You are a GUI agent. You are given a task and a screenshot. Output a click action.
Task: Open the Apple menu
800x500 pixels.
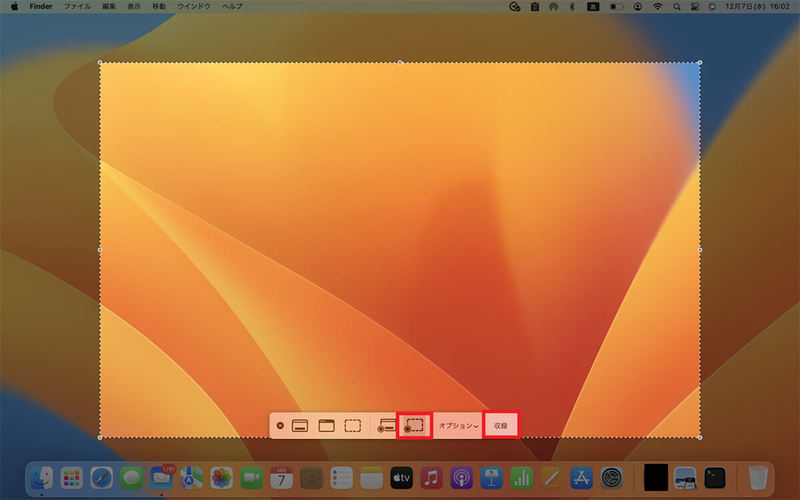coord(14,7)
